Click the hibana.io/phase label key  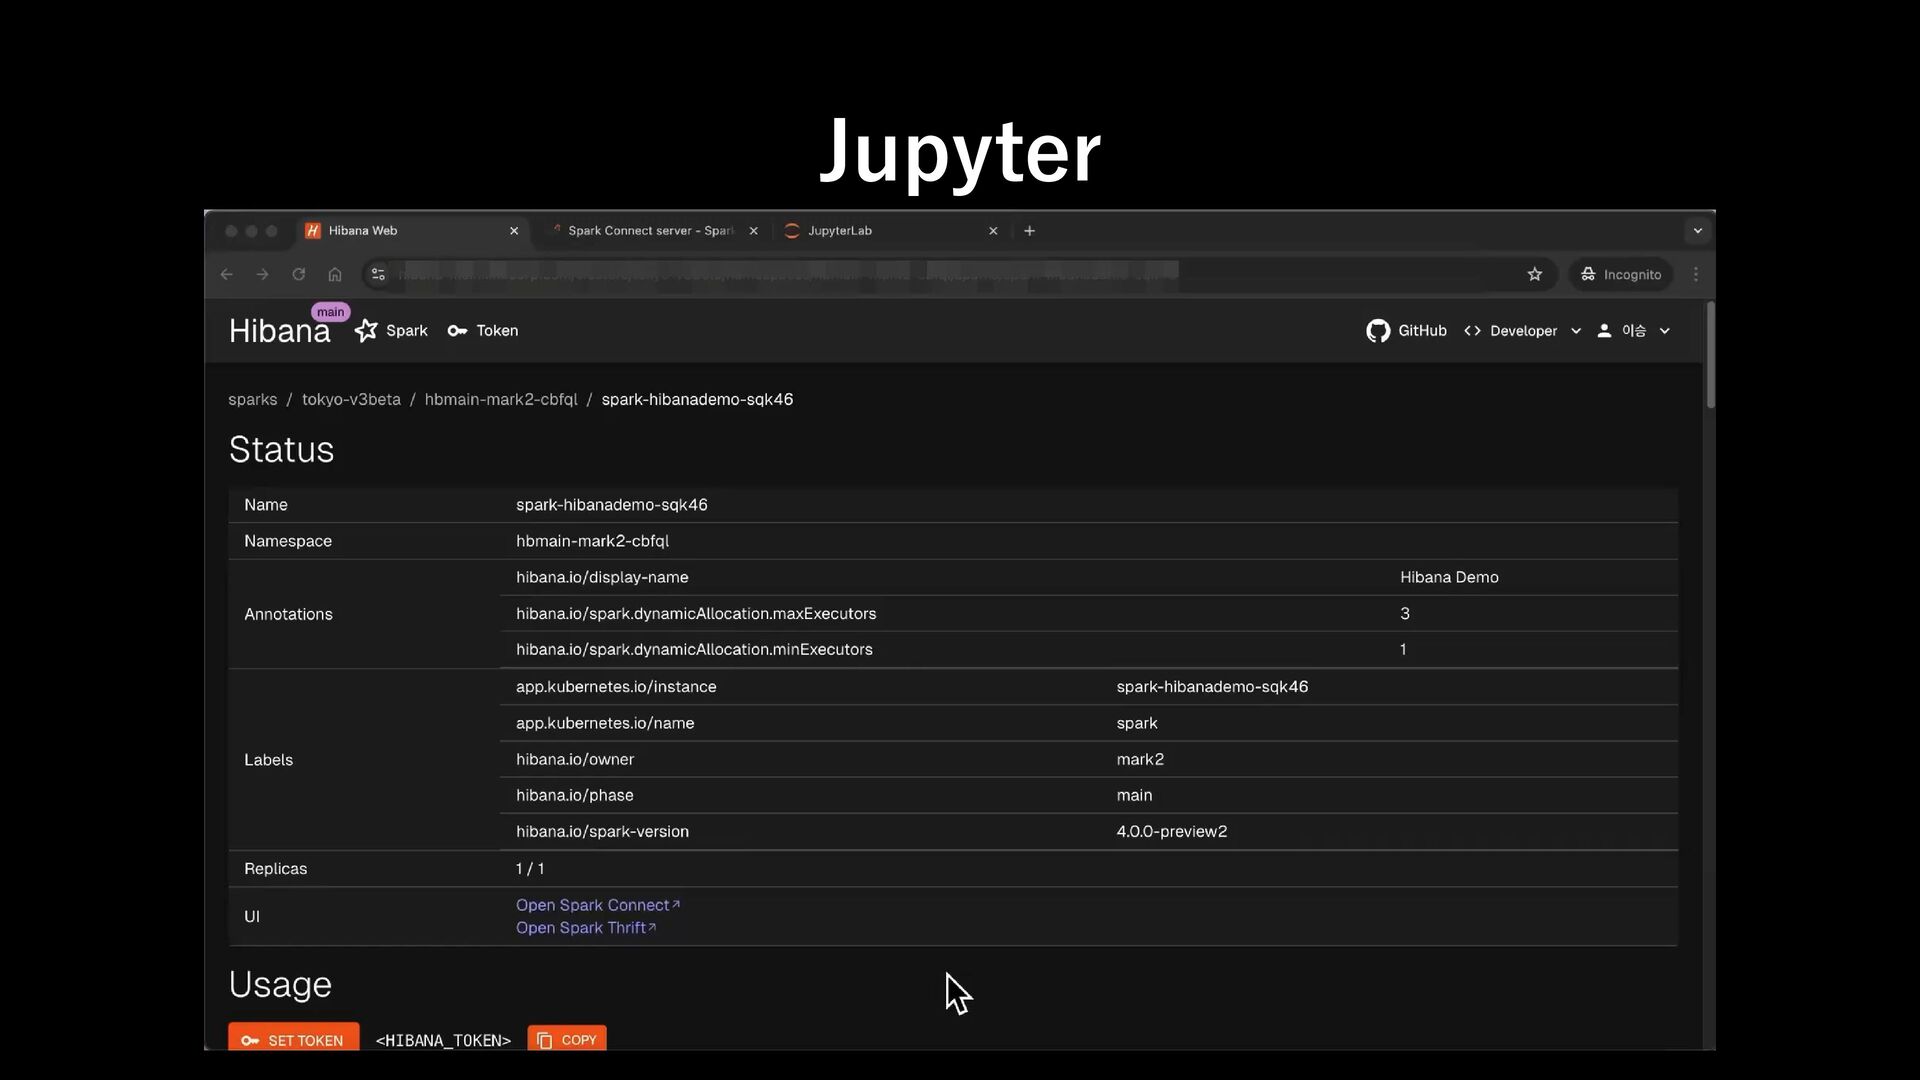(x=575, y=796)
